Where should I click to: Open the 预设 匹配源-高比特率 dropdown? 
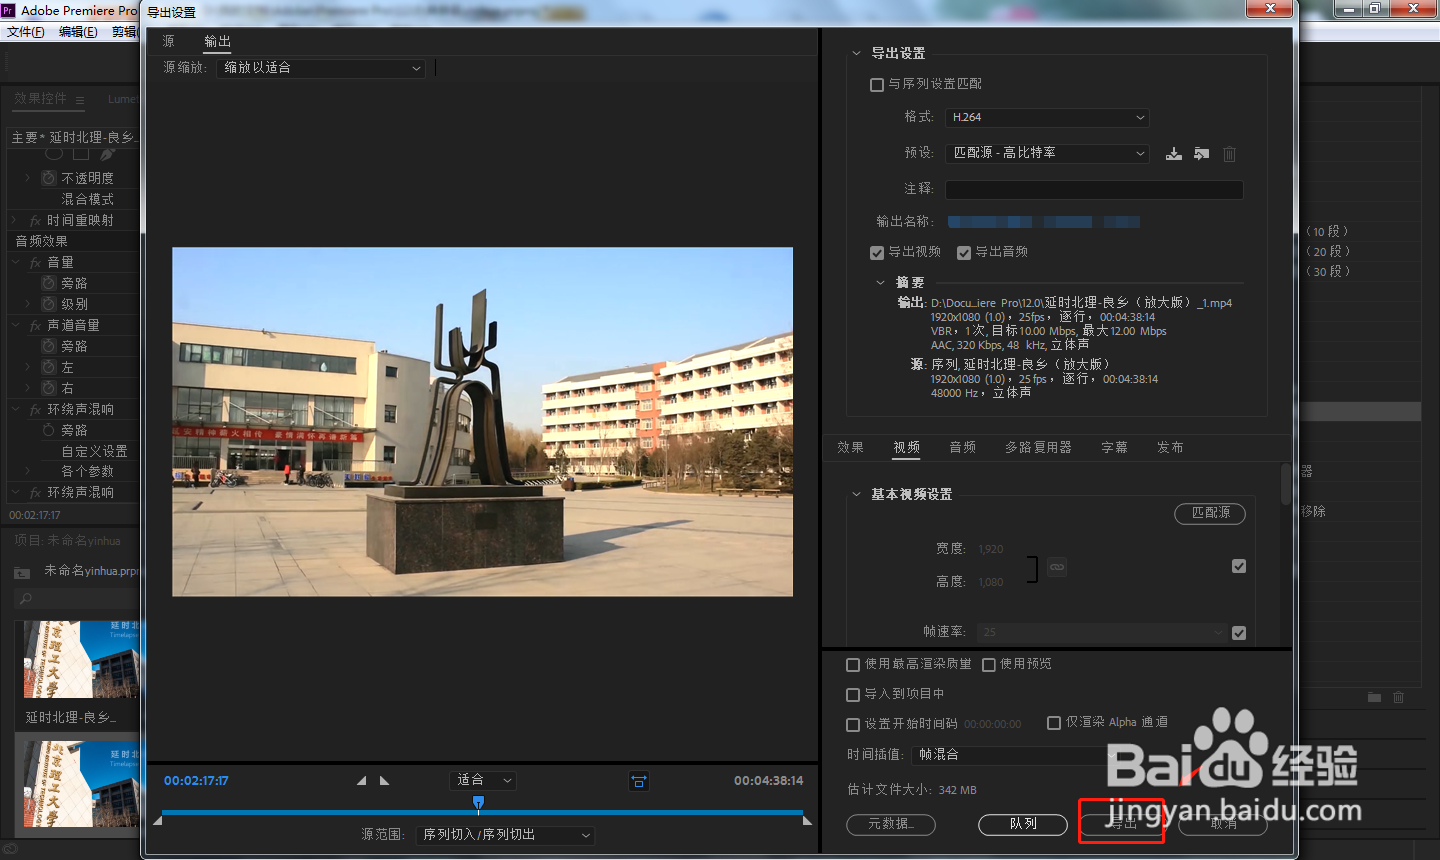pyautogui.click(x=1047, y=153)
